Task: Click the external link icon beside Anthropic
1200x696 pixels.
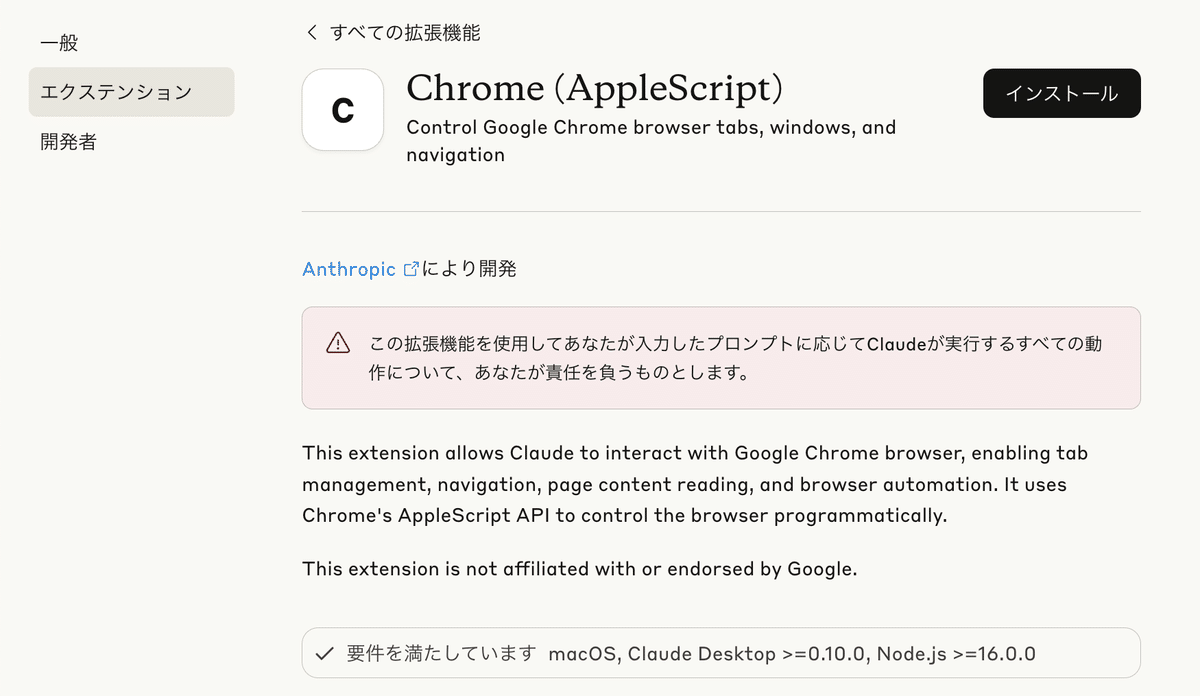Action: pos(411,268)
